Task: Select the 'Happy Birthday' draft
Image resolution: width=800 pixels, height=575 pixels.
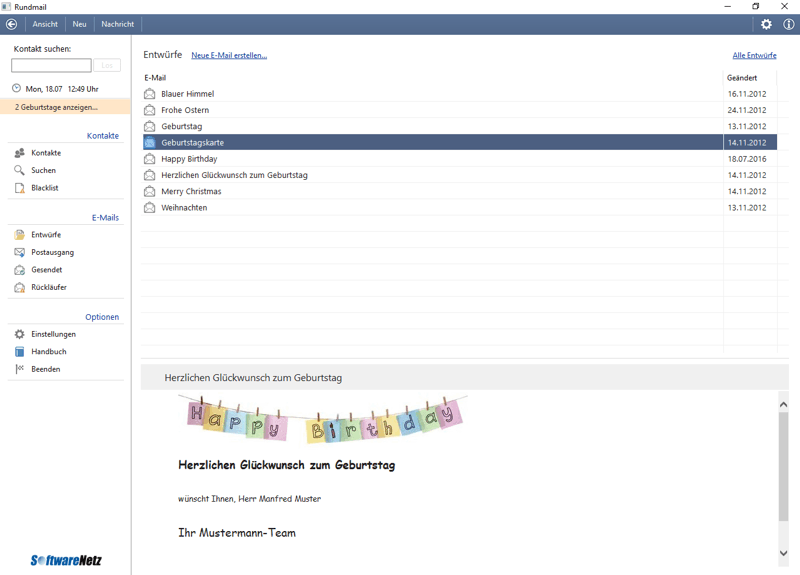Action: pyautogui.click(x=189, y=159)
